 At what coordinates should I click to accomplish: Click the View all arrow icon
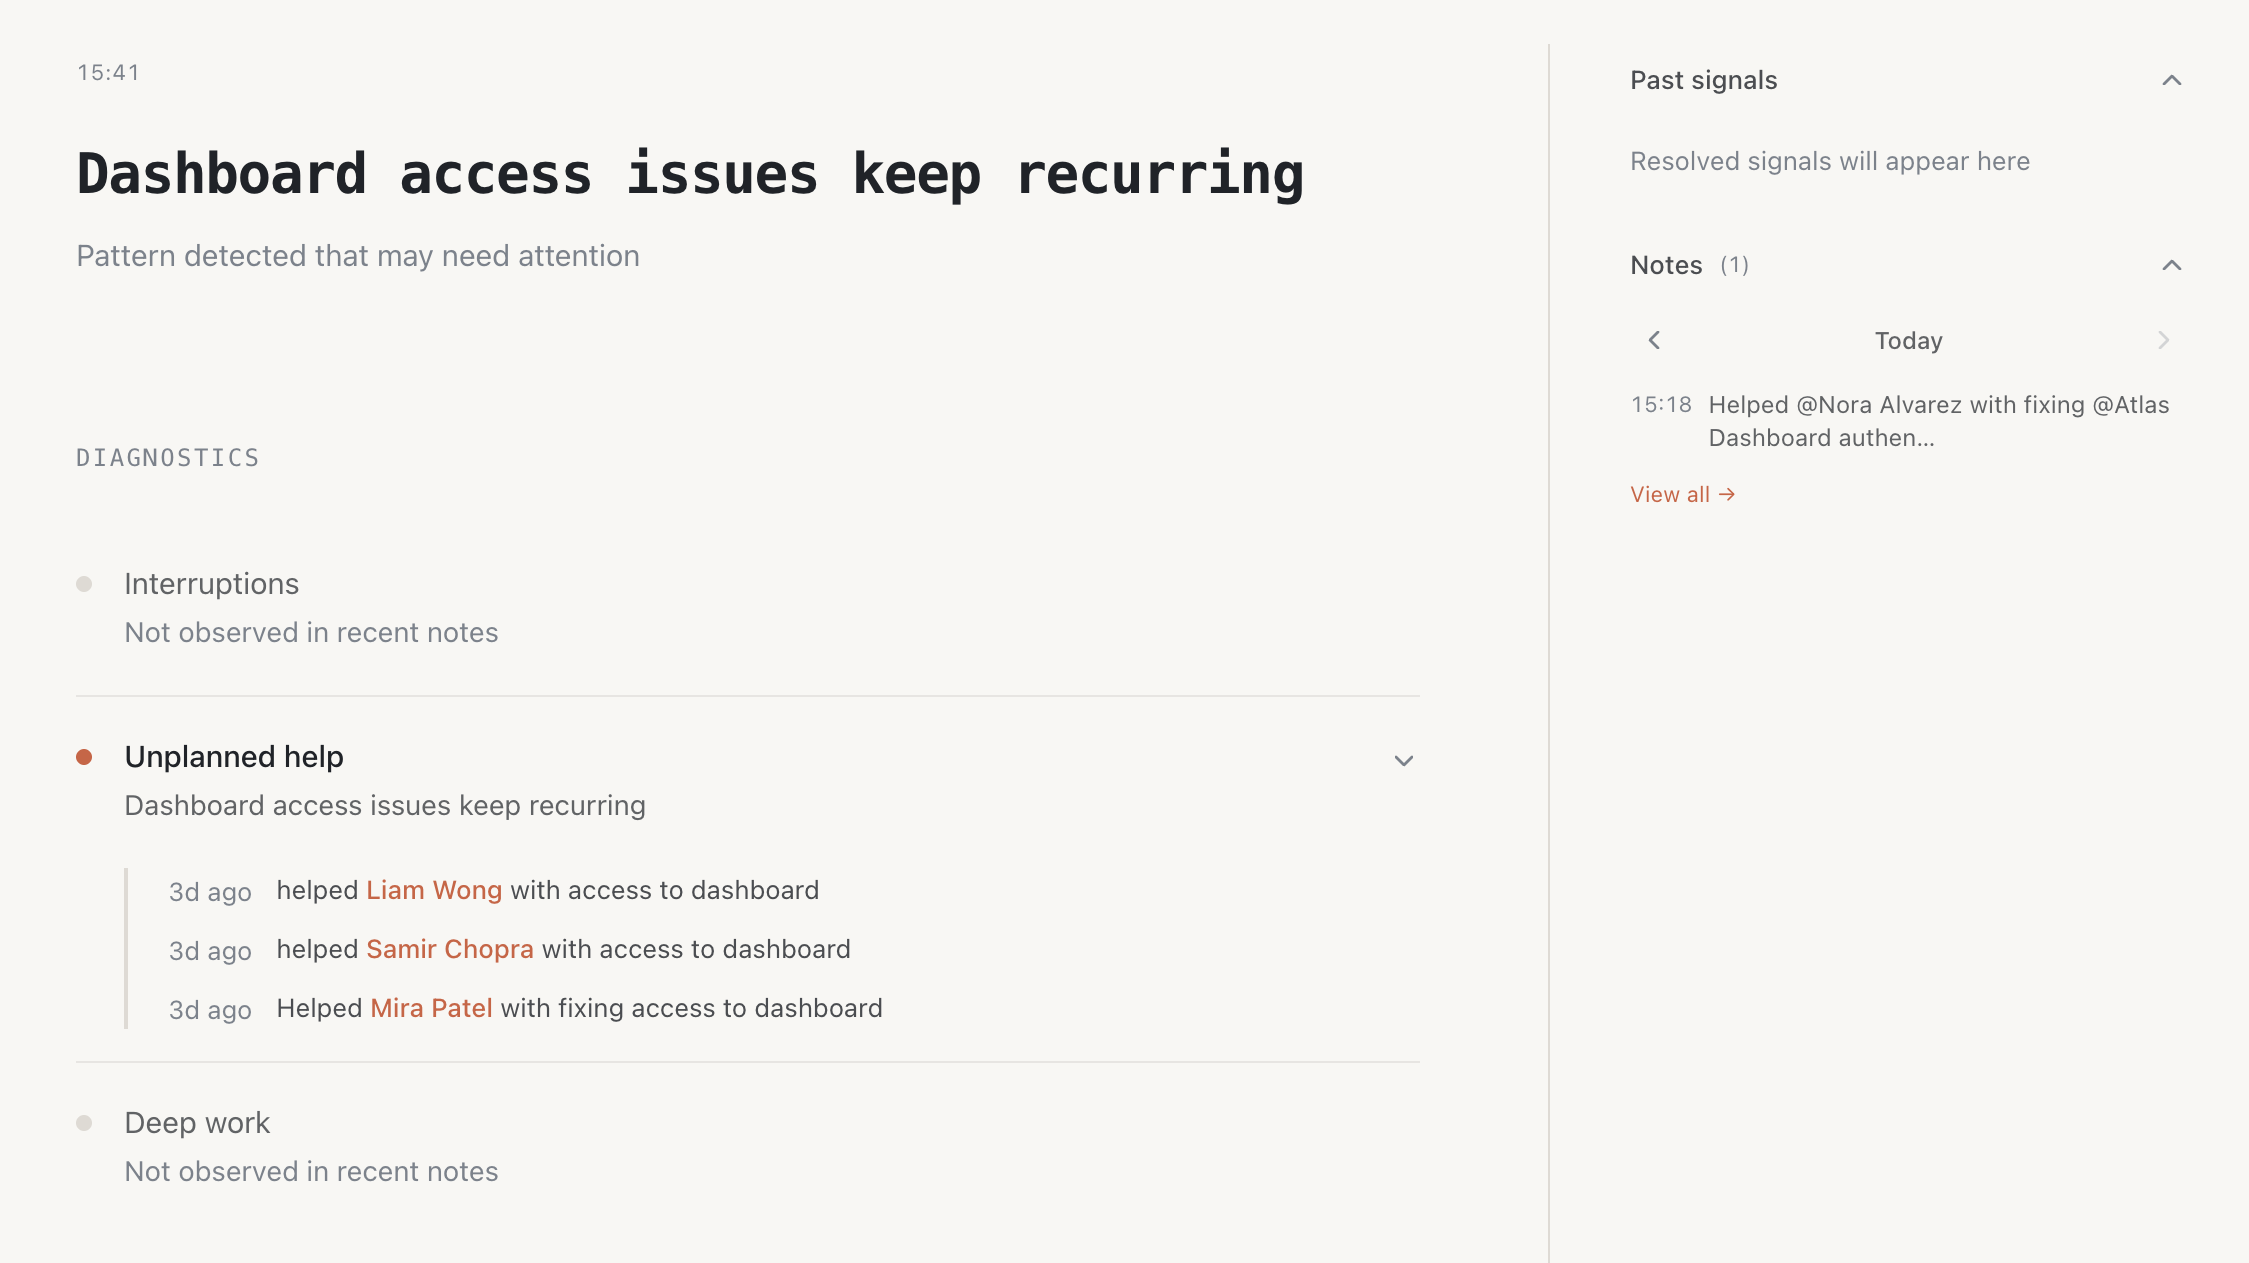coord(1728,493)
